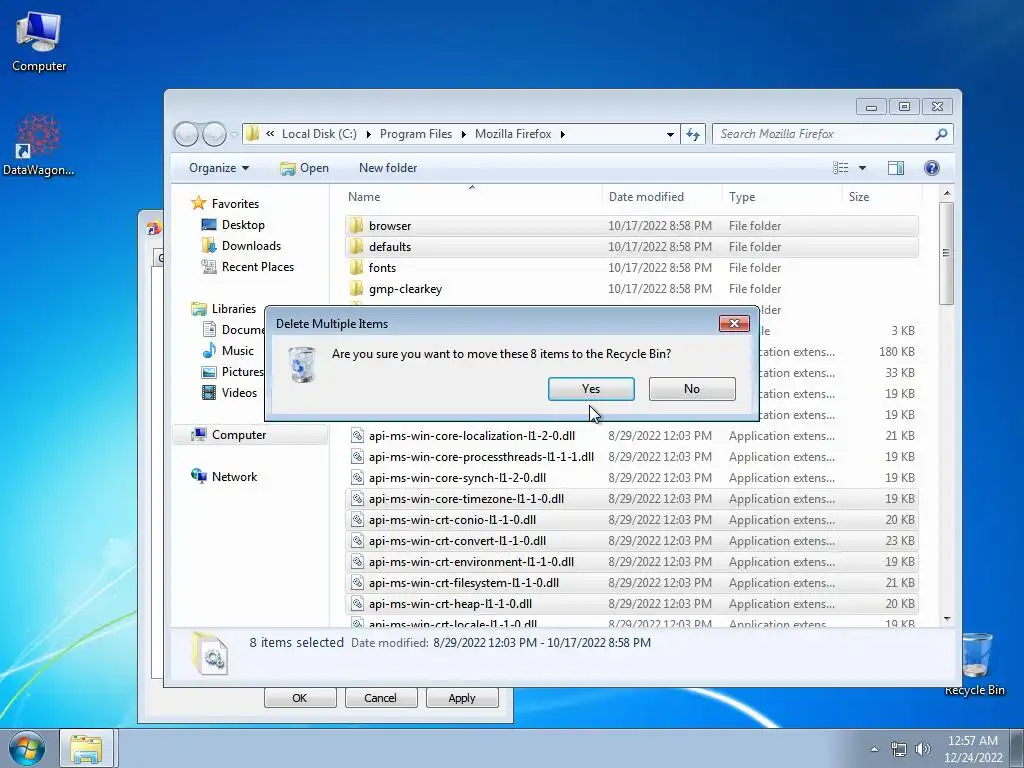The image size is (1024, 768).
Task: Click Mozilla Firefox in address bar
Action: (x=513, y=134)
